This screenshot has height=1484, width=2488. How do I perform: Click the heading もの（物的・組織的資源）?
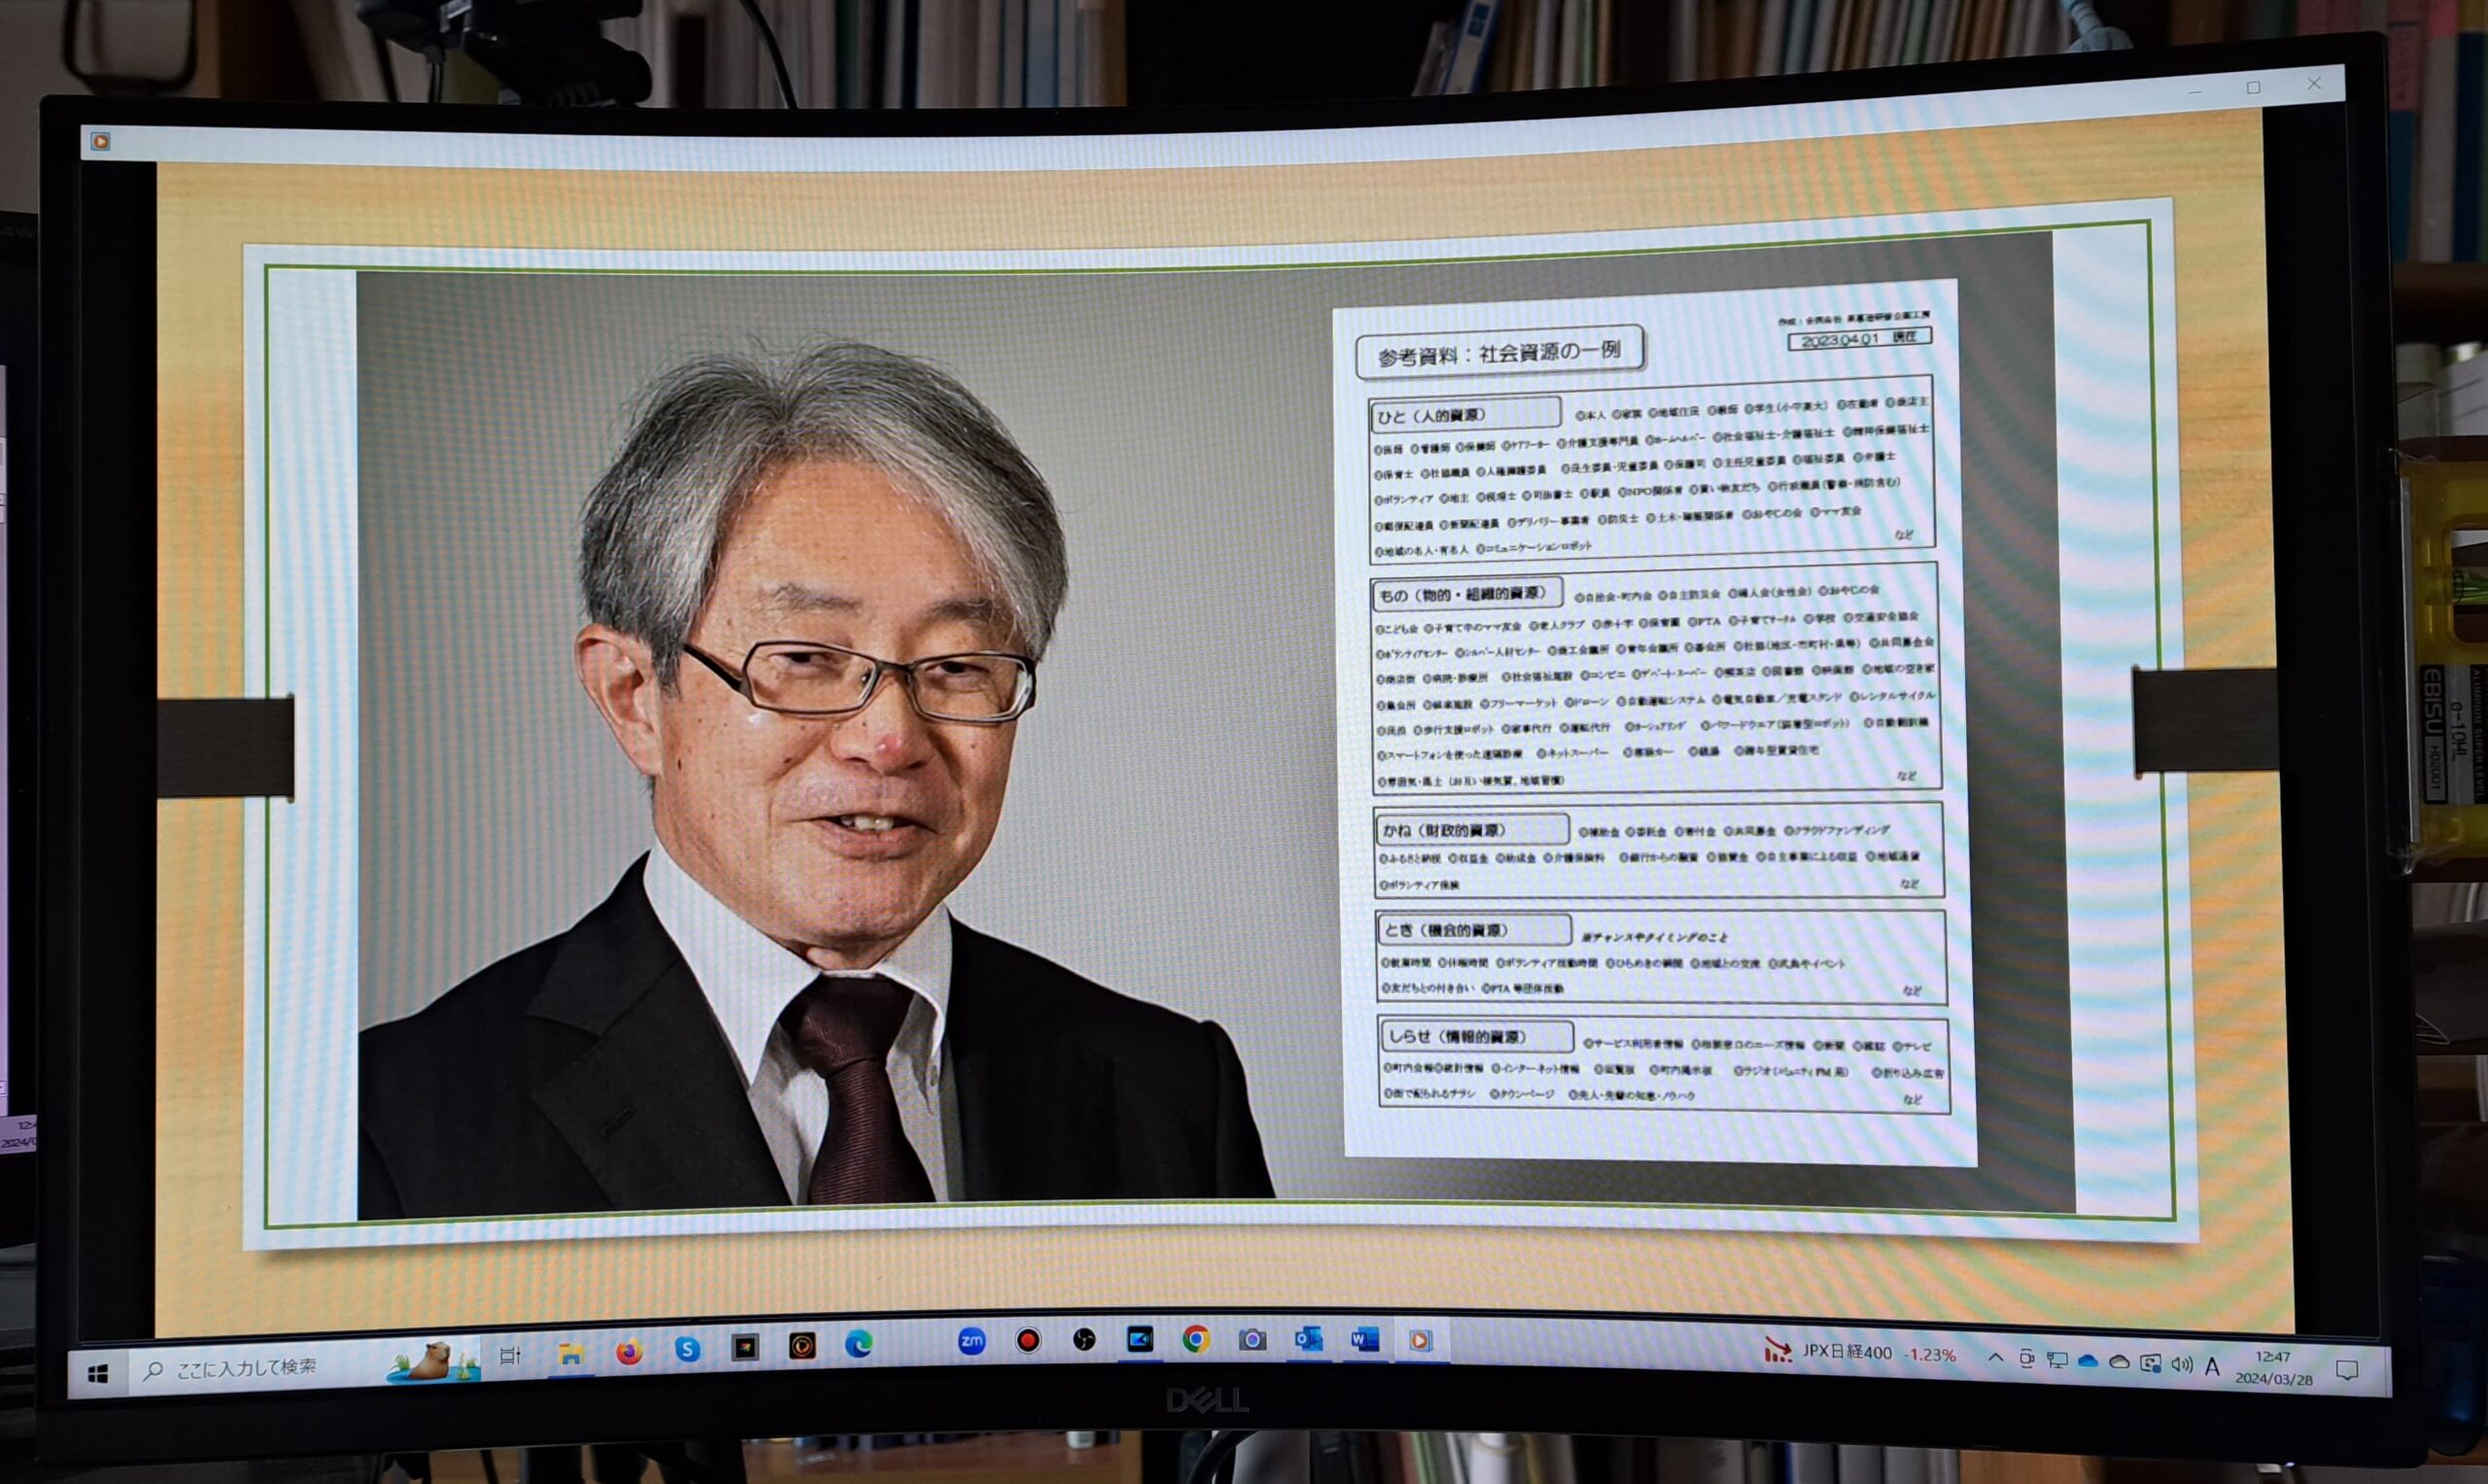click(x=1467, y=594)
